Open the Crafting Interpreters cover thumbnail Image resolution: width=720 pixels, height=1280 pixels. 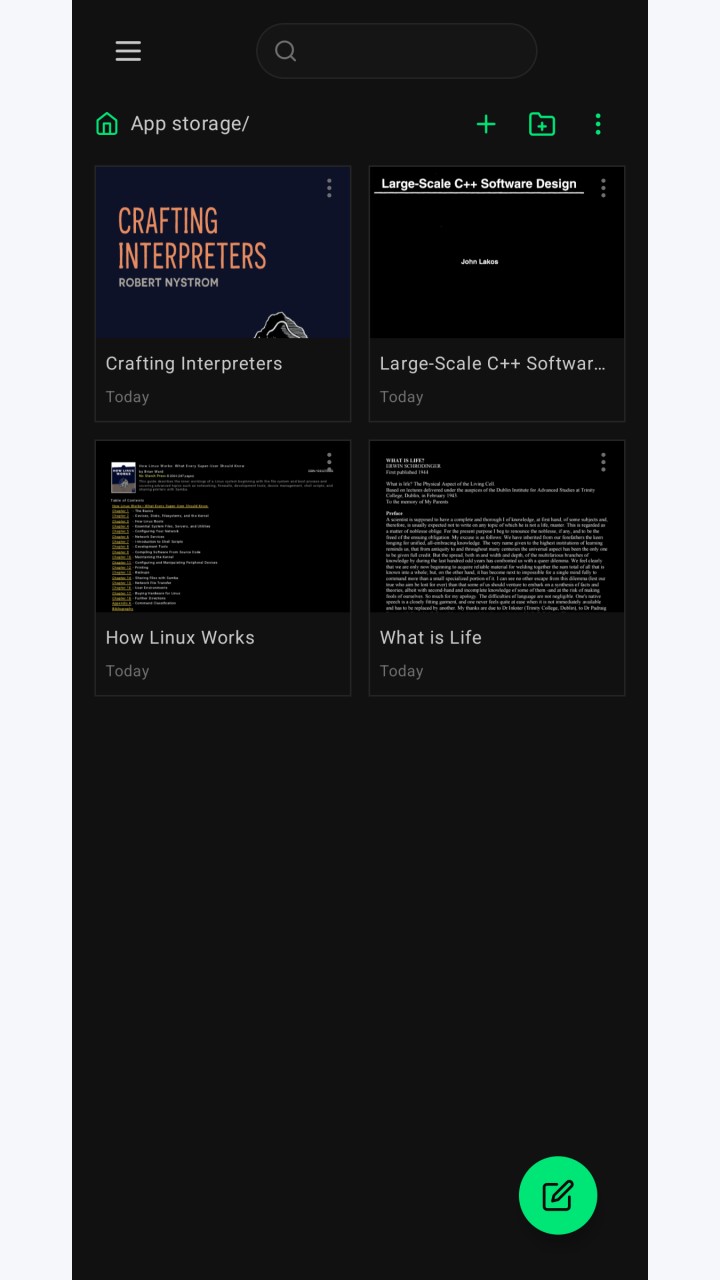[223, 253]
